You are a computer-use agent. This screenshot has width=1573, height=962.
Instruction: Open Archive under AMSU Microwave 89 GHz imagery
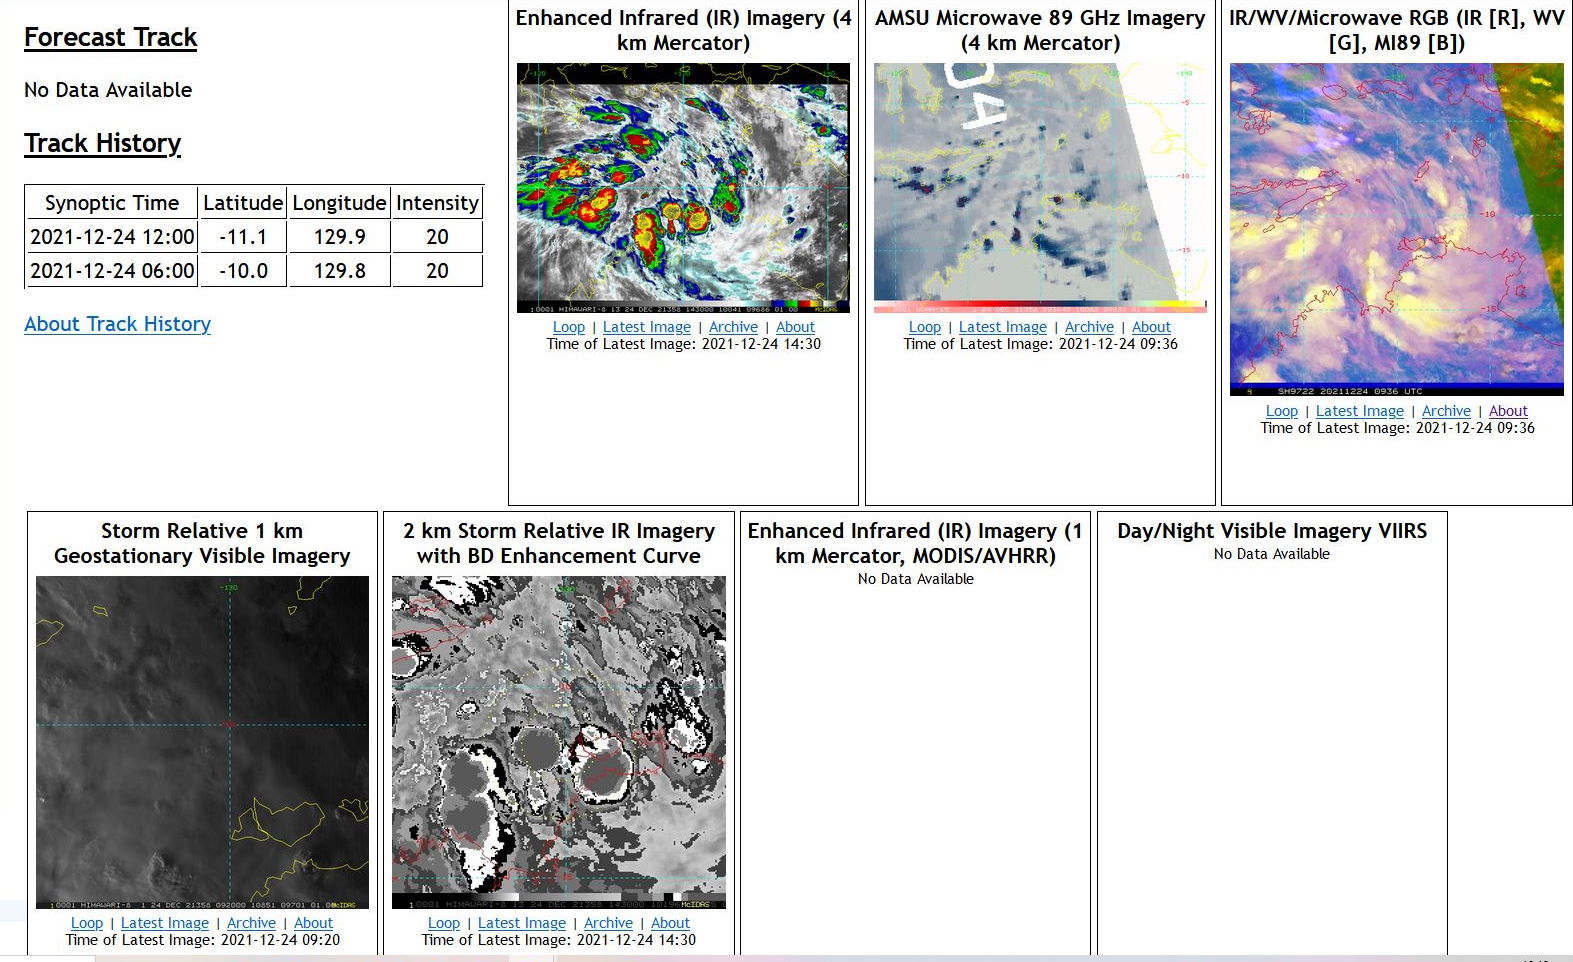click(x=1089, y=327)
